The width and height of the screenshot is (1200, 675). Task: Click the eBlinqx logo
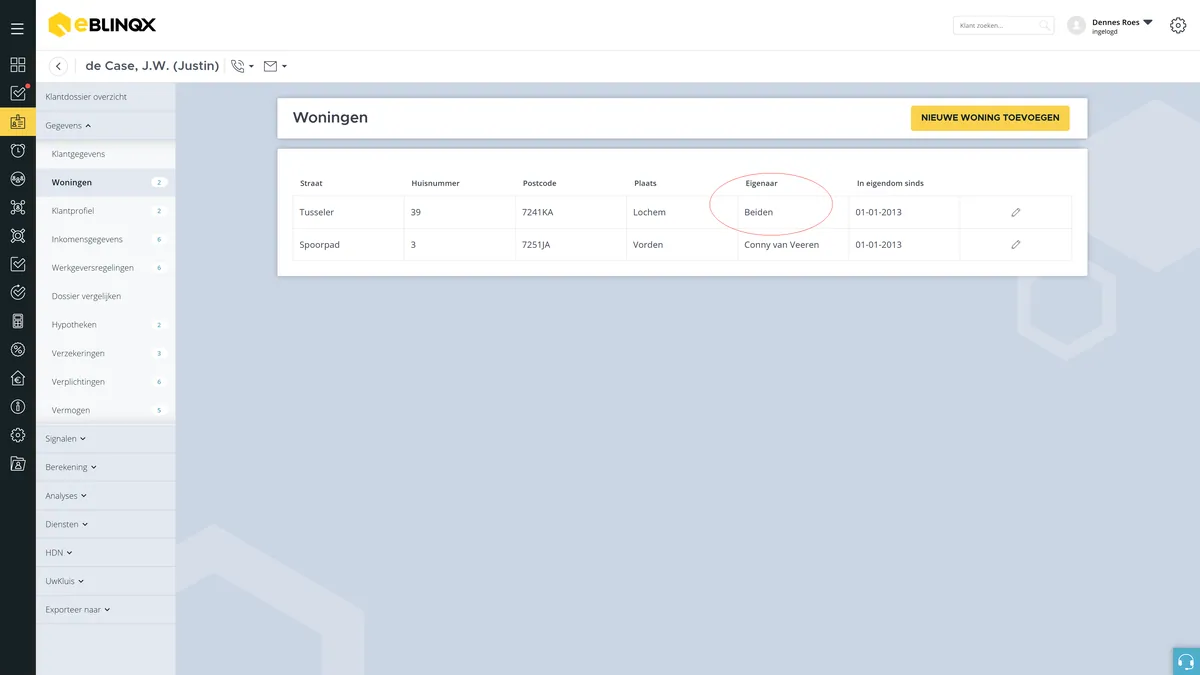click(102, 25)
